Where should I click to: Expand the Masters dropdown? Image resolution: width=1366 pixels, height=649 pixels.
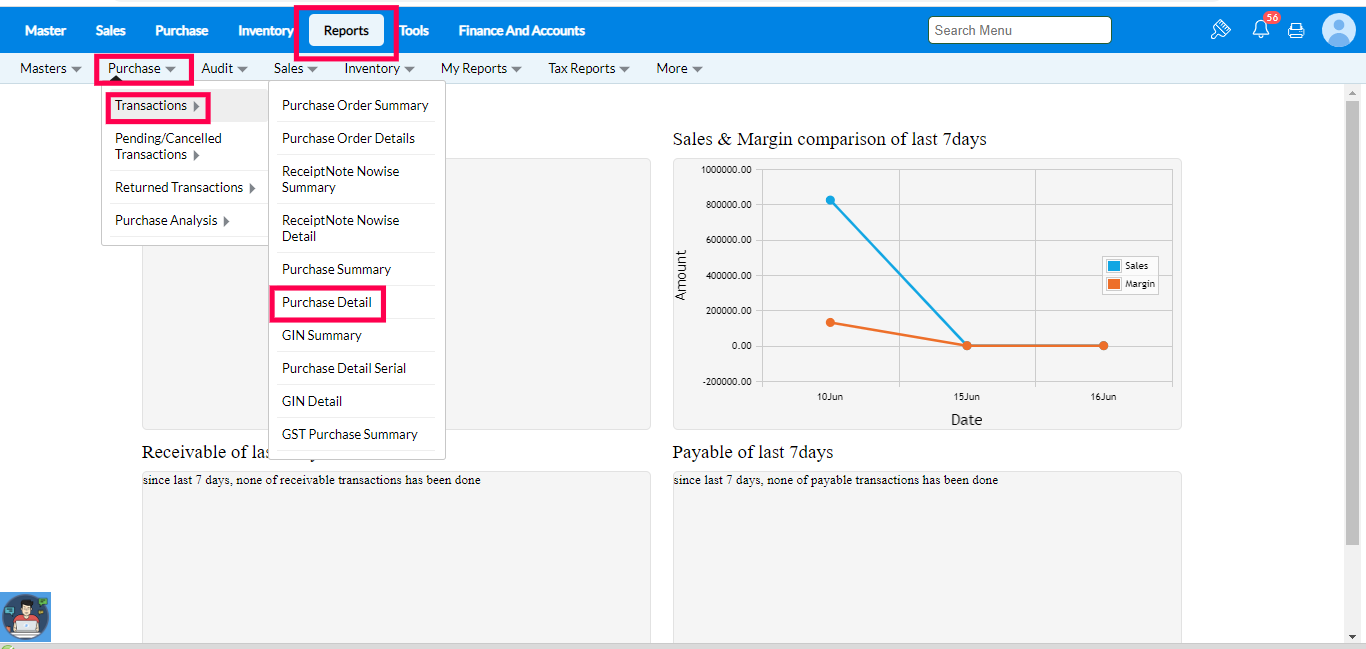50,69
